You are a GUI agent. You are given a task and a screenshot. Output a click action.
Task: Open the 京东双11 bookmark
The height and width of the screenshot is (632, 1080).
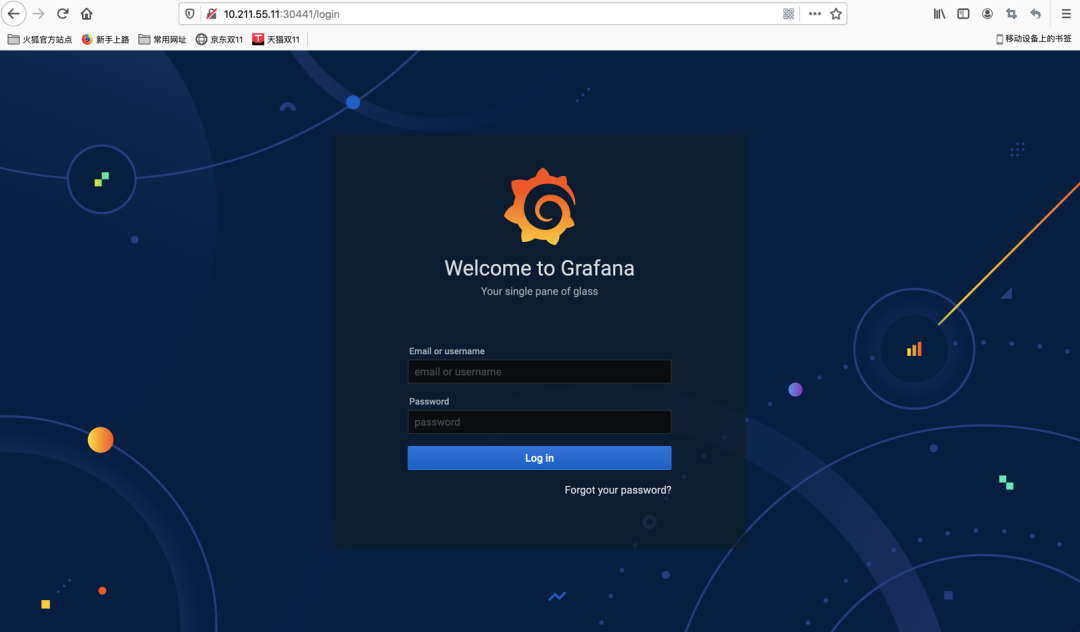[x=219, y=39]
